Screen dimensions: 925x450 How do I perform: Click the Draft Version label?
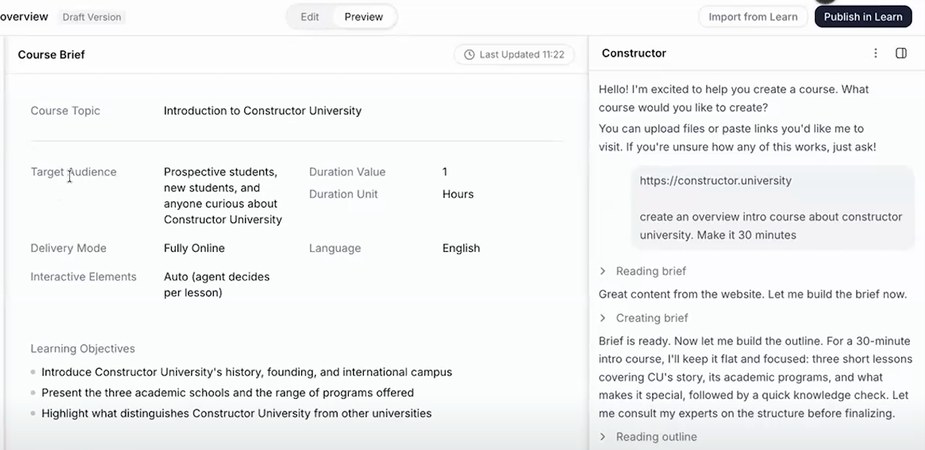[x=91, y=17]
